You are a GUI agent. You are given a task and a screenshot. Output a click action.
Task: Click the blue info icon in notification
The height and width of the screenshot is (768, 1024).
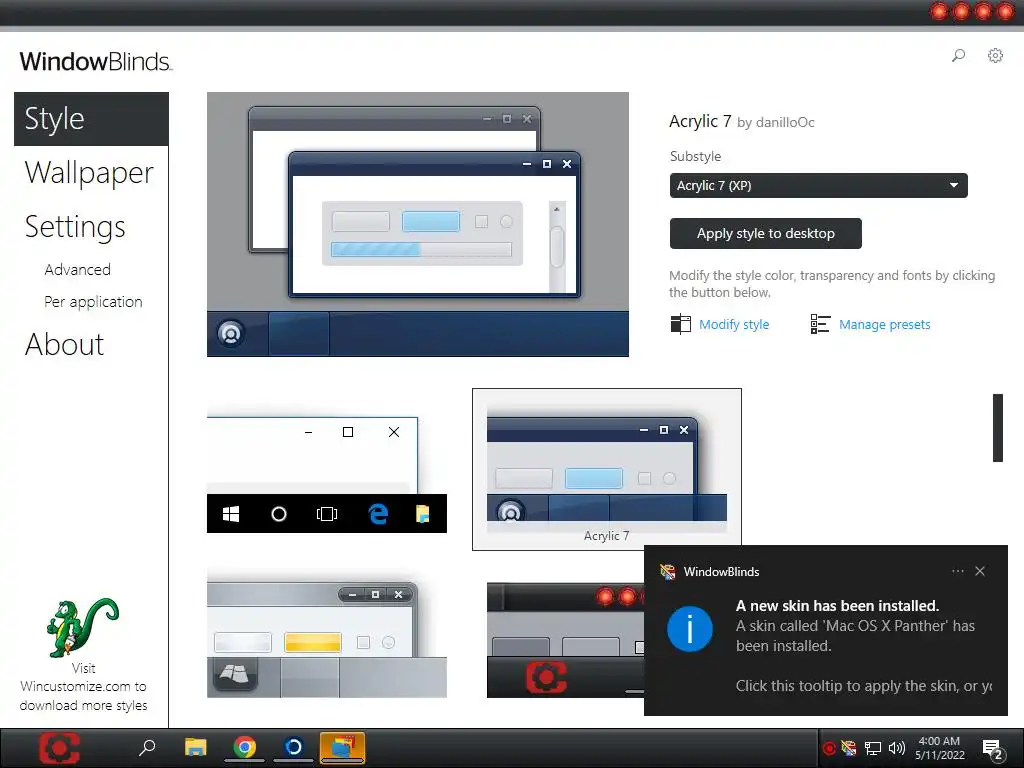690,629
